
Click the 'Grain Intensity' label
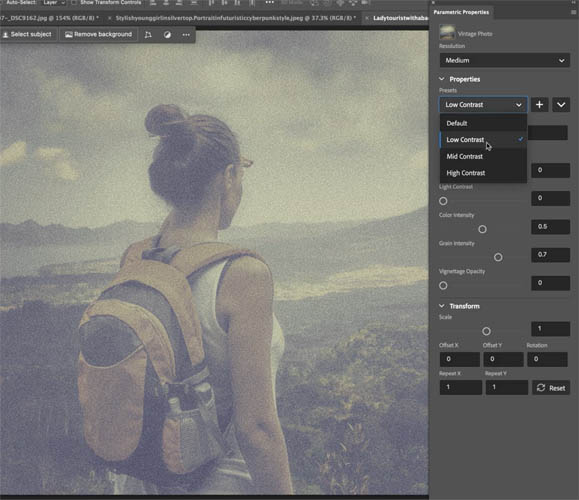(457, 243)
